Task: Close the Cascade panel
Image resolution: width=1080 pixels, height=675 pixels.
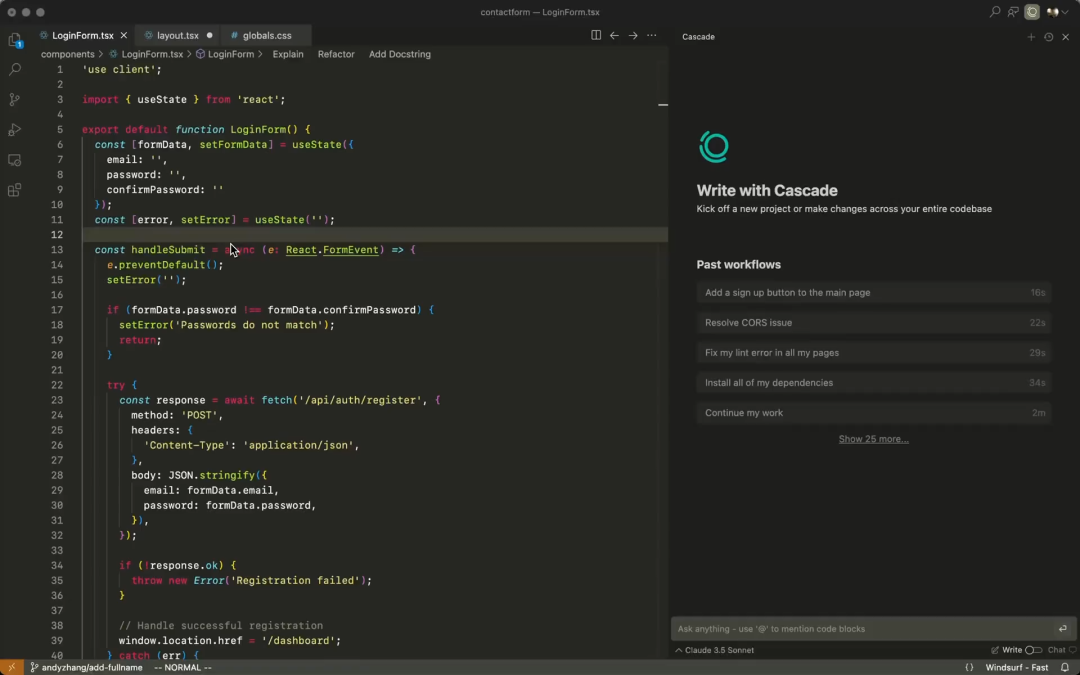Action: pos(1066,37)
